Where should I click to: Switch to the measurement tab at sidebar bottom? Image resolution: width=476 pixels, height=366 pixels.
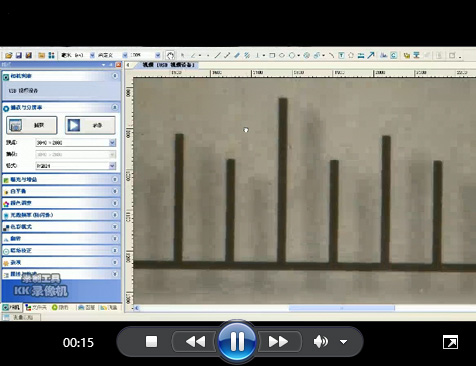click(x=86, y=307)
